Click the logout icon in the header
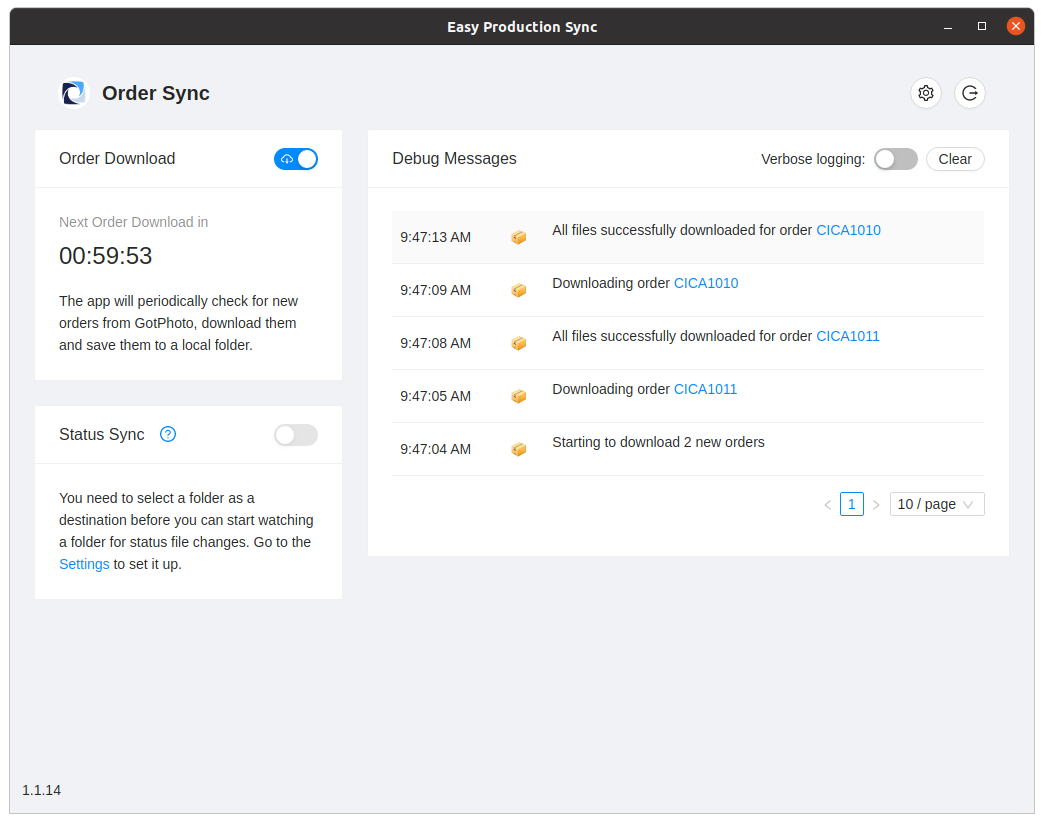1044x823 pixels. [x=969, y=93]
